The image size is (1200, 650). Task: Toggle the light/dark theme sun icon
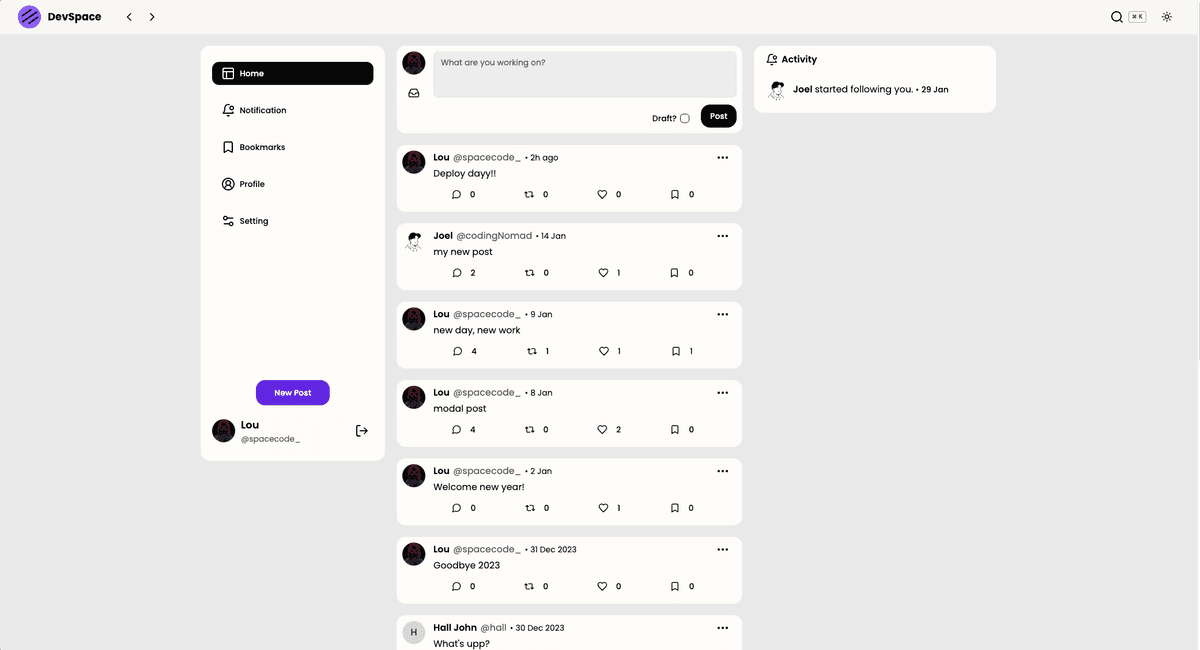(x=1166, y=17)
